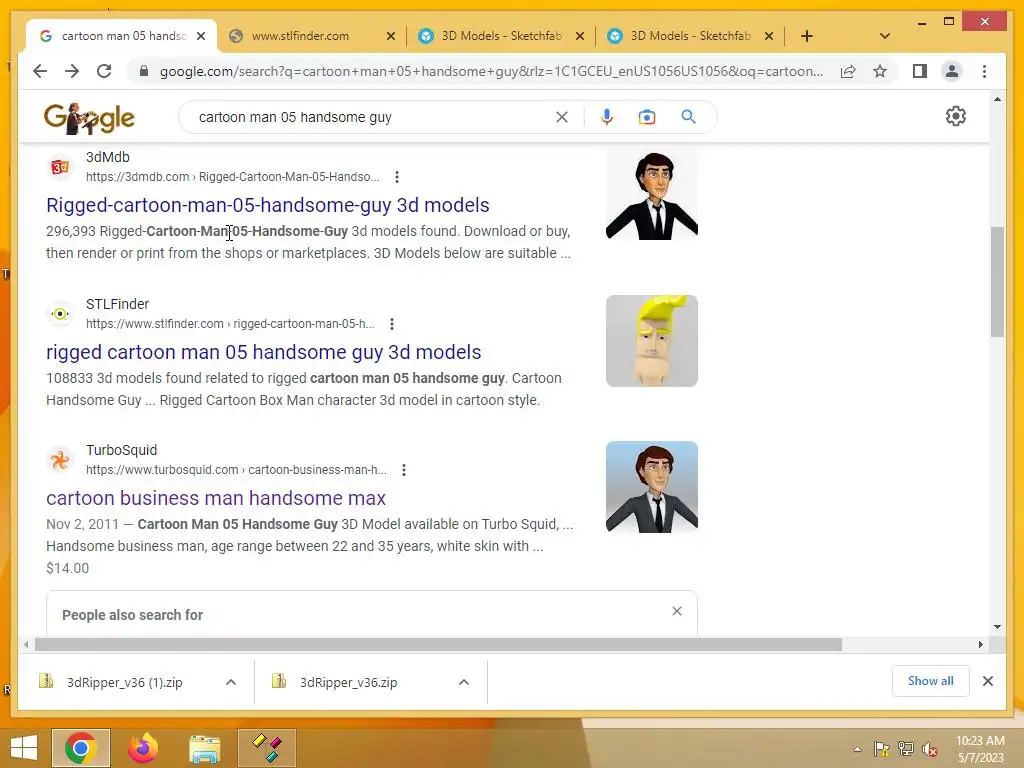Open the network tray icon
Image resolution: width=1024 pixels, height=768 pixels.
(x=906, y=749)
